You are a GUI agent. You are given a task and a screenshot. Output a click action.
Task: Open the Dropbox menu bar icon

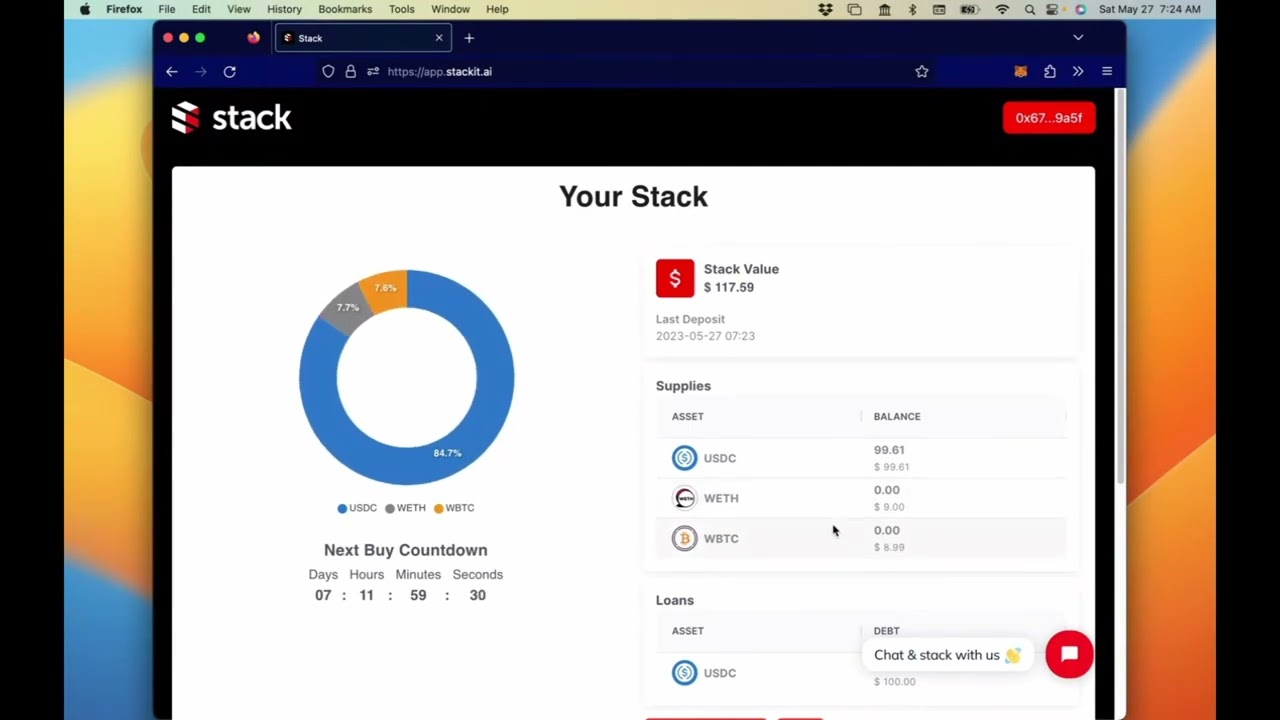825,9
